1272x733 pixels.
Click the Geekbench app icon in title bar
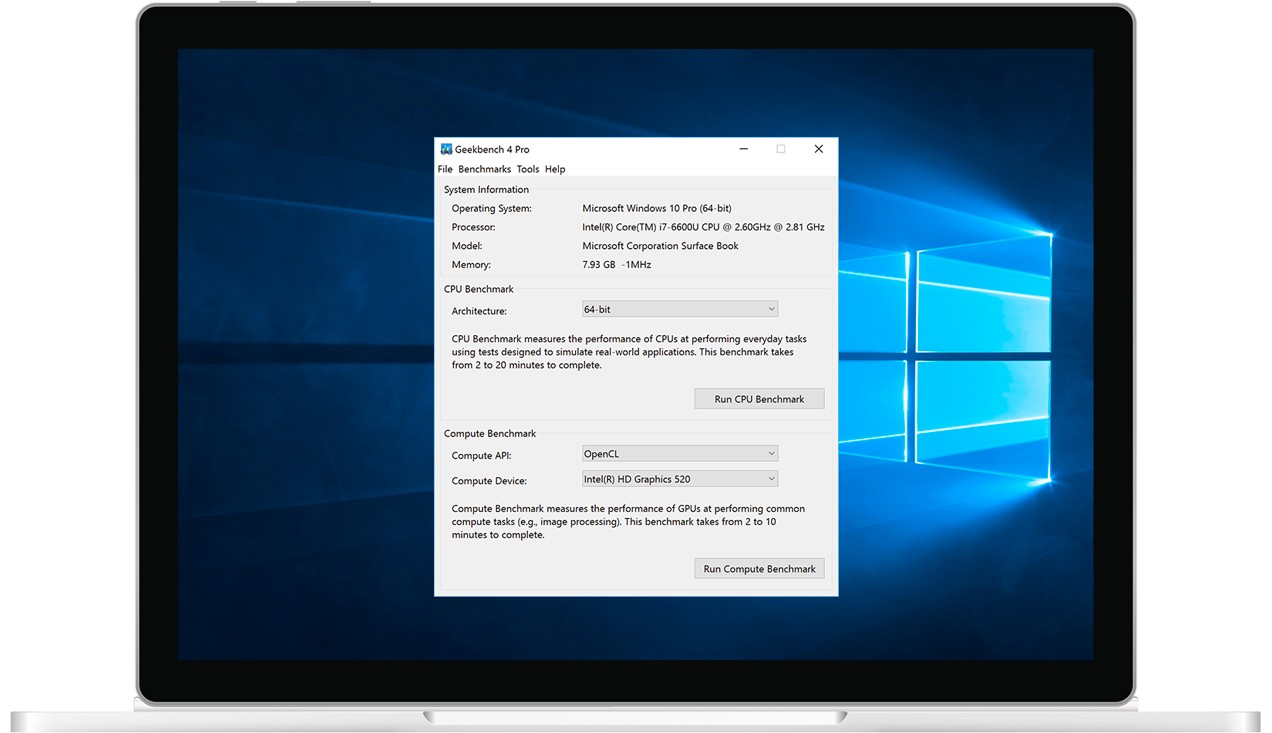[446, 149]
